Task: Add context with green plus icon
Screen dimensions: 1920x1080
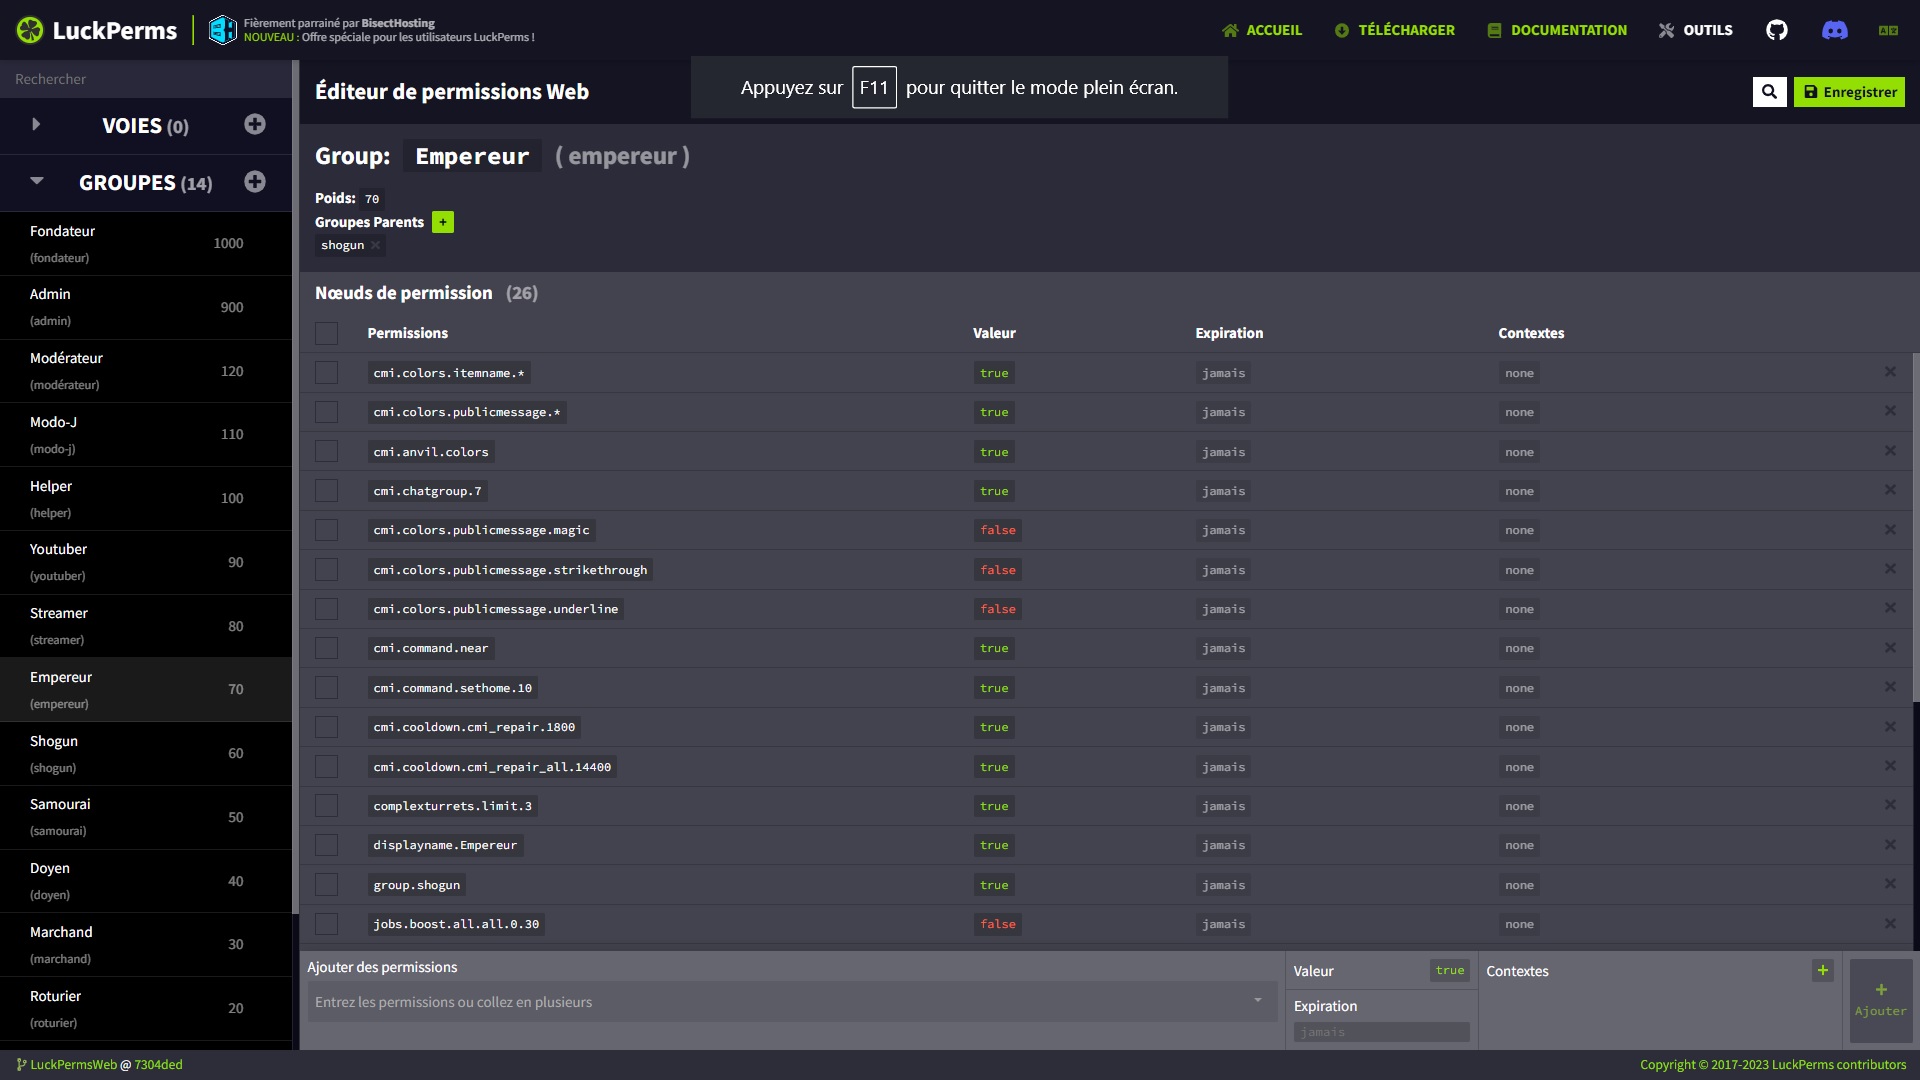Action: pyautogui.click(x=1822, y=970)
